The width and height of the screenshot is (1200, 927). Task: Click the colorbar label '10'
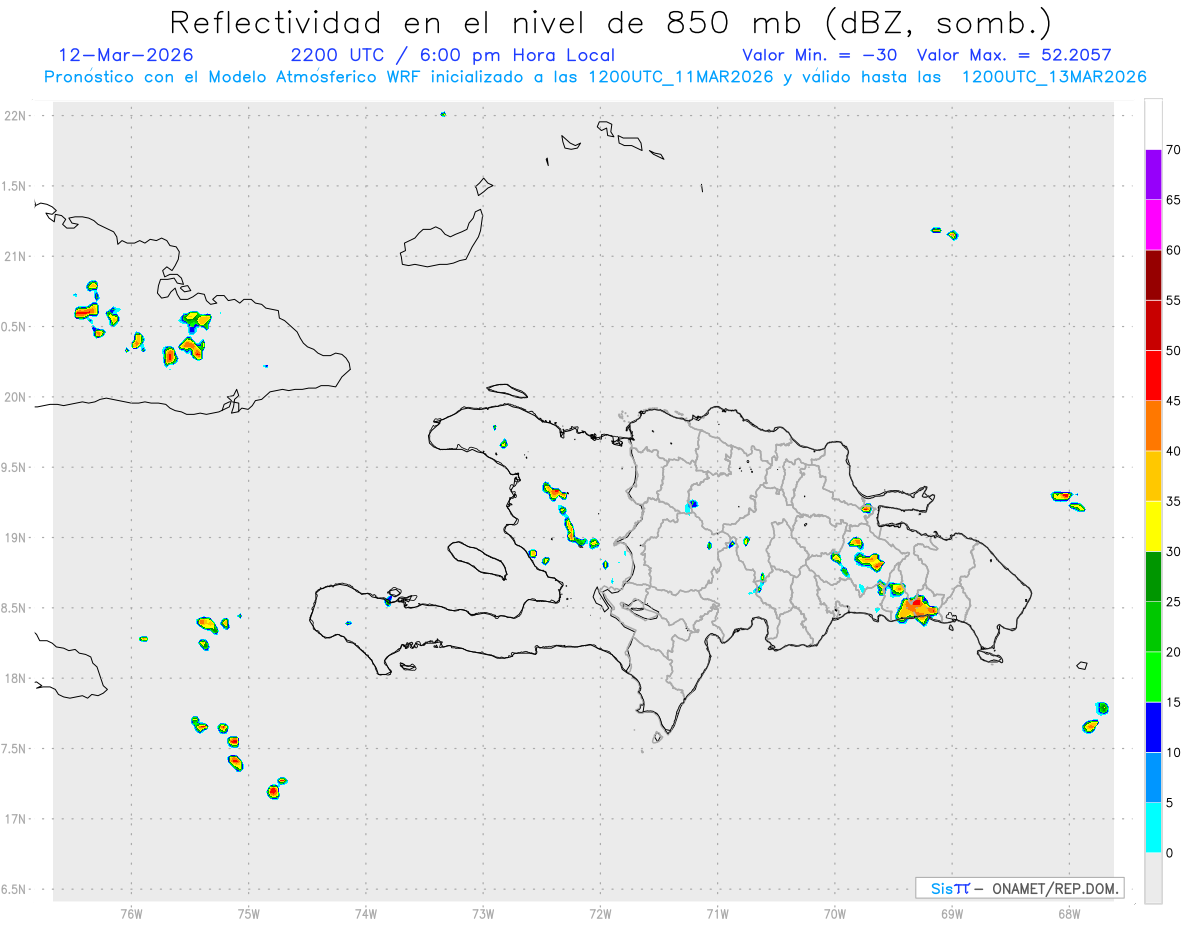(1173, 752)
